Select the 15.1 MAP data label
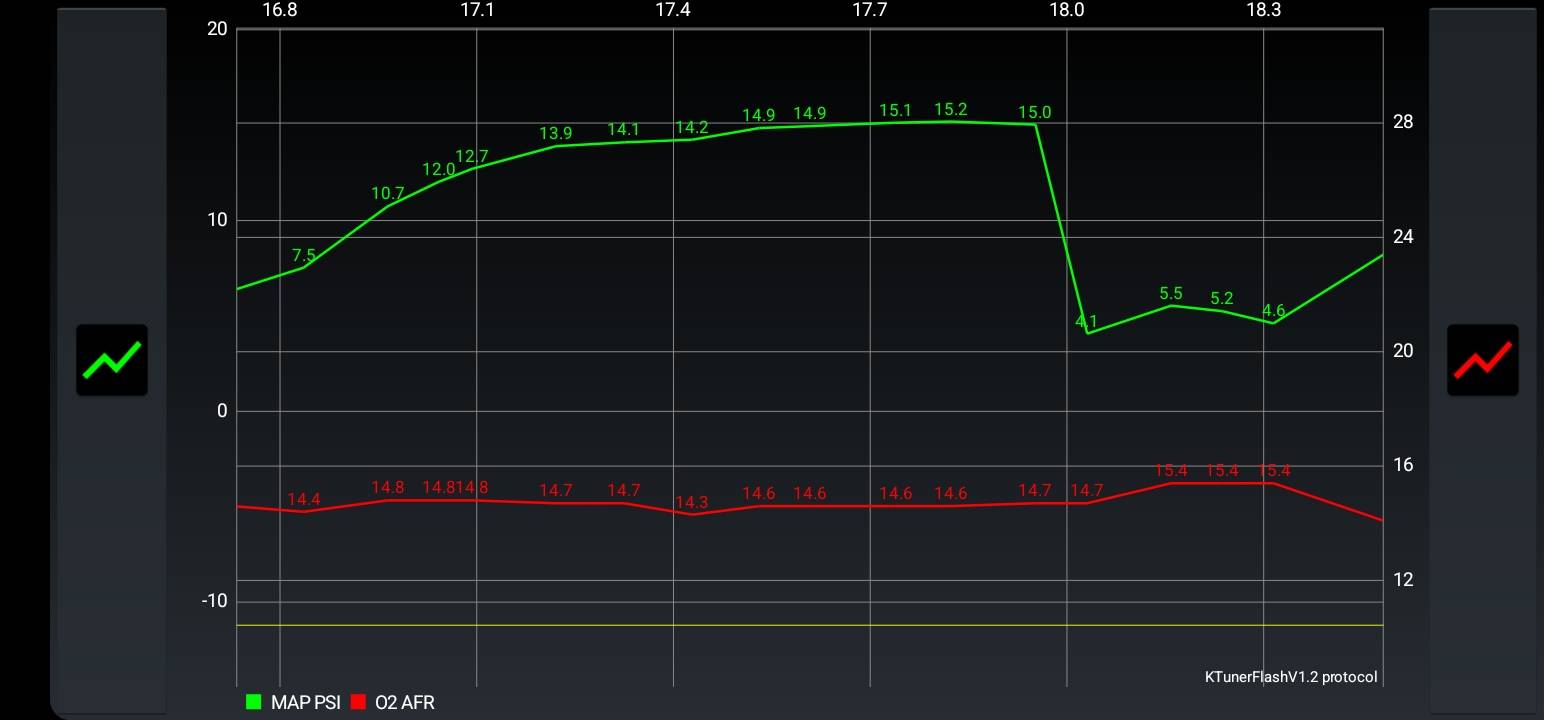 tap(896, 110)
